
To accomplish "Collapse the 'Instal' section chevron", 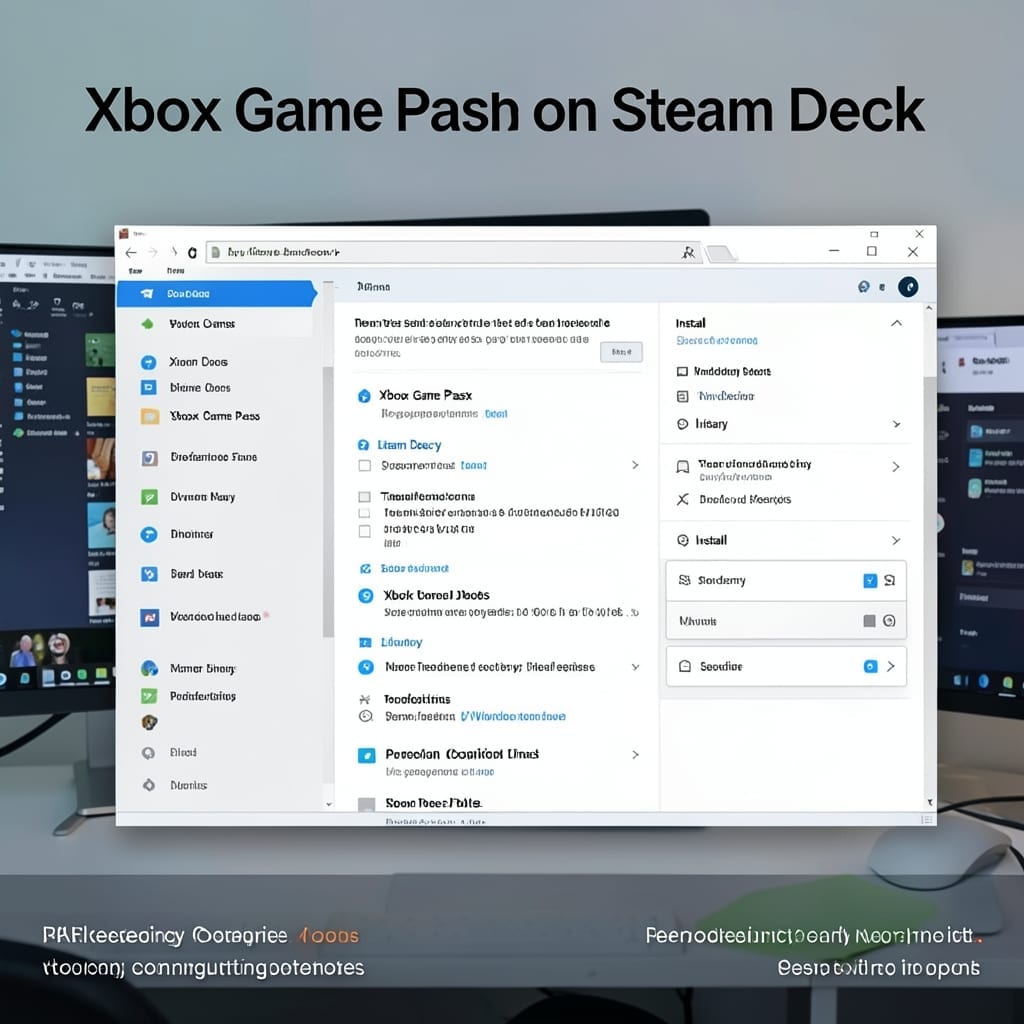I will (896, 323).
